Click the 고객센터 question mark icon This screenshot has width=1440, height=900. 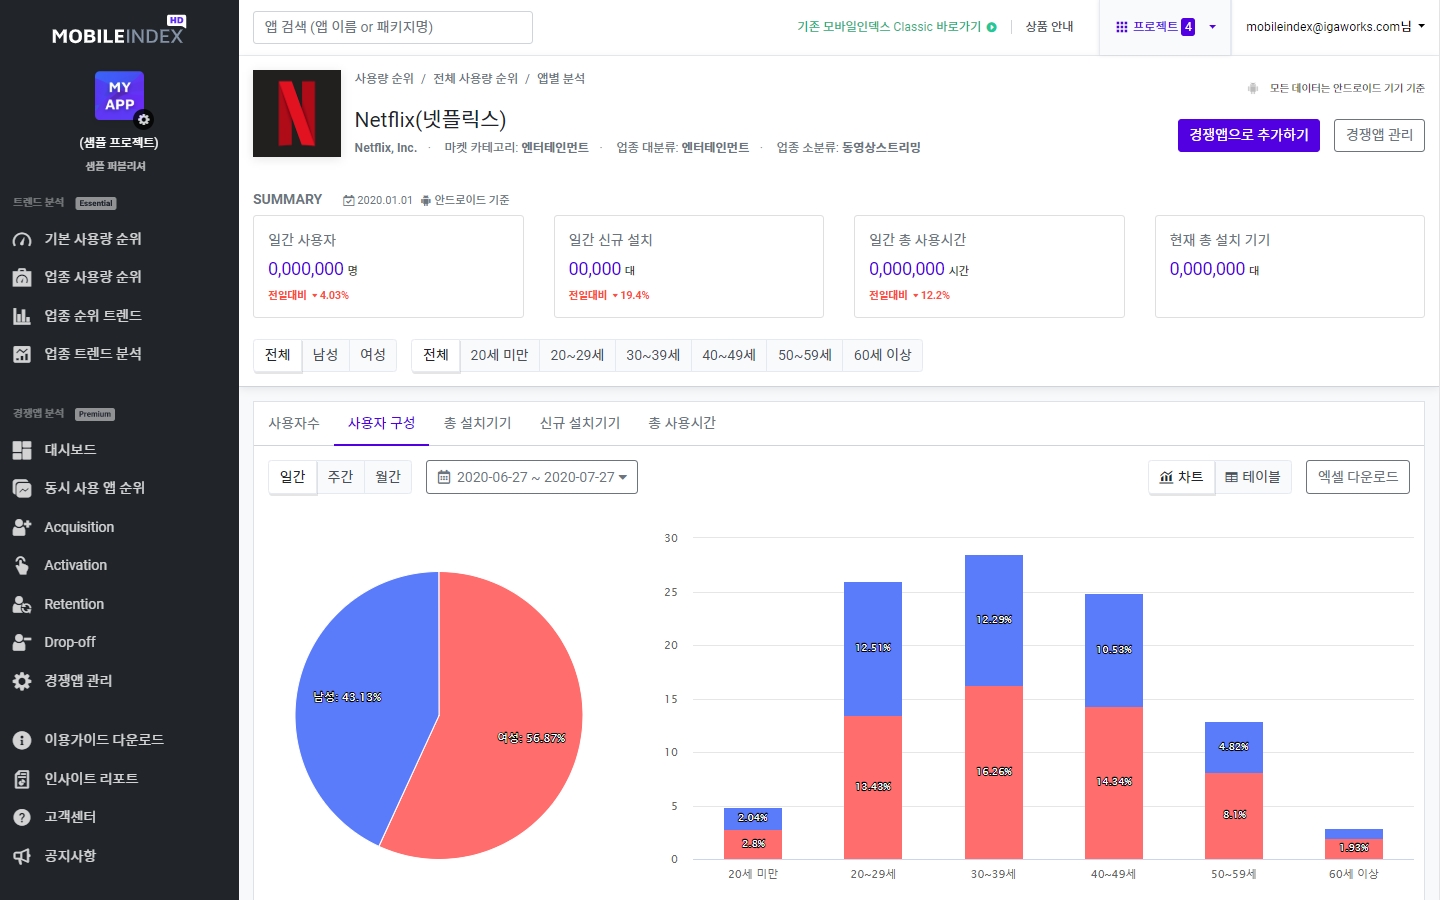pos(22,817)
